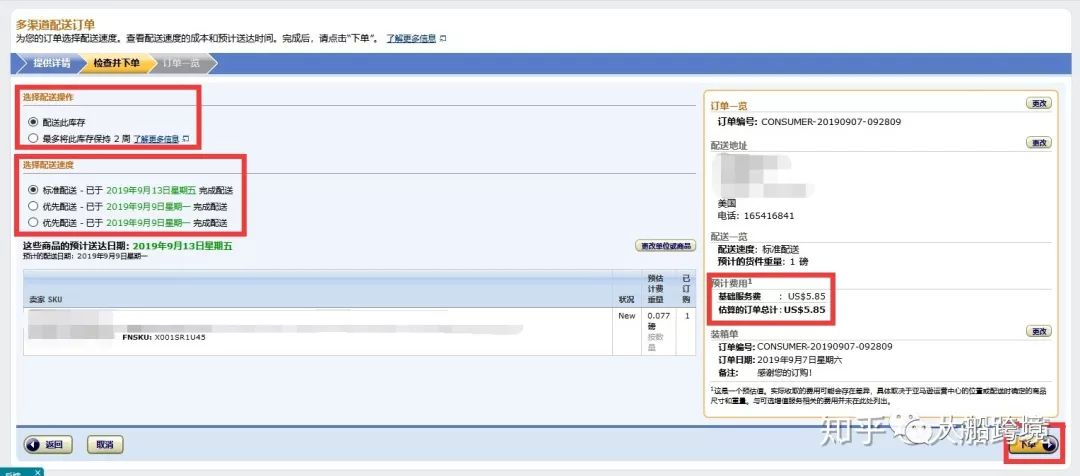Click country text 美国
This screenshot has height=476, width=1080.
[727, 203]
